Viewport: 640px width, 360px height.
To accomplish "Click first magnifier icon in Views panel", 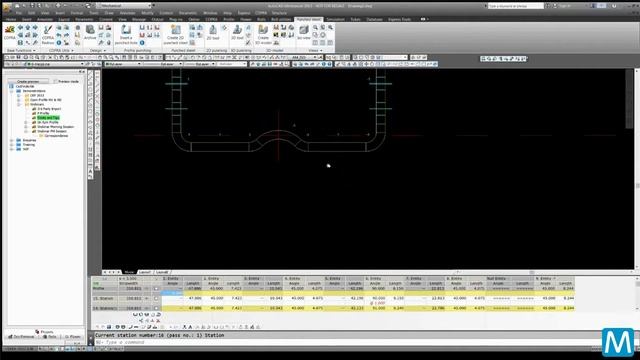I will 315,27.
